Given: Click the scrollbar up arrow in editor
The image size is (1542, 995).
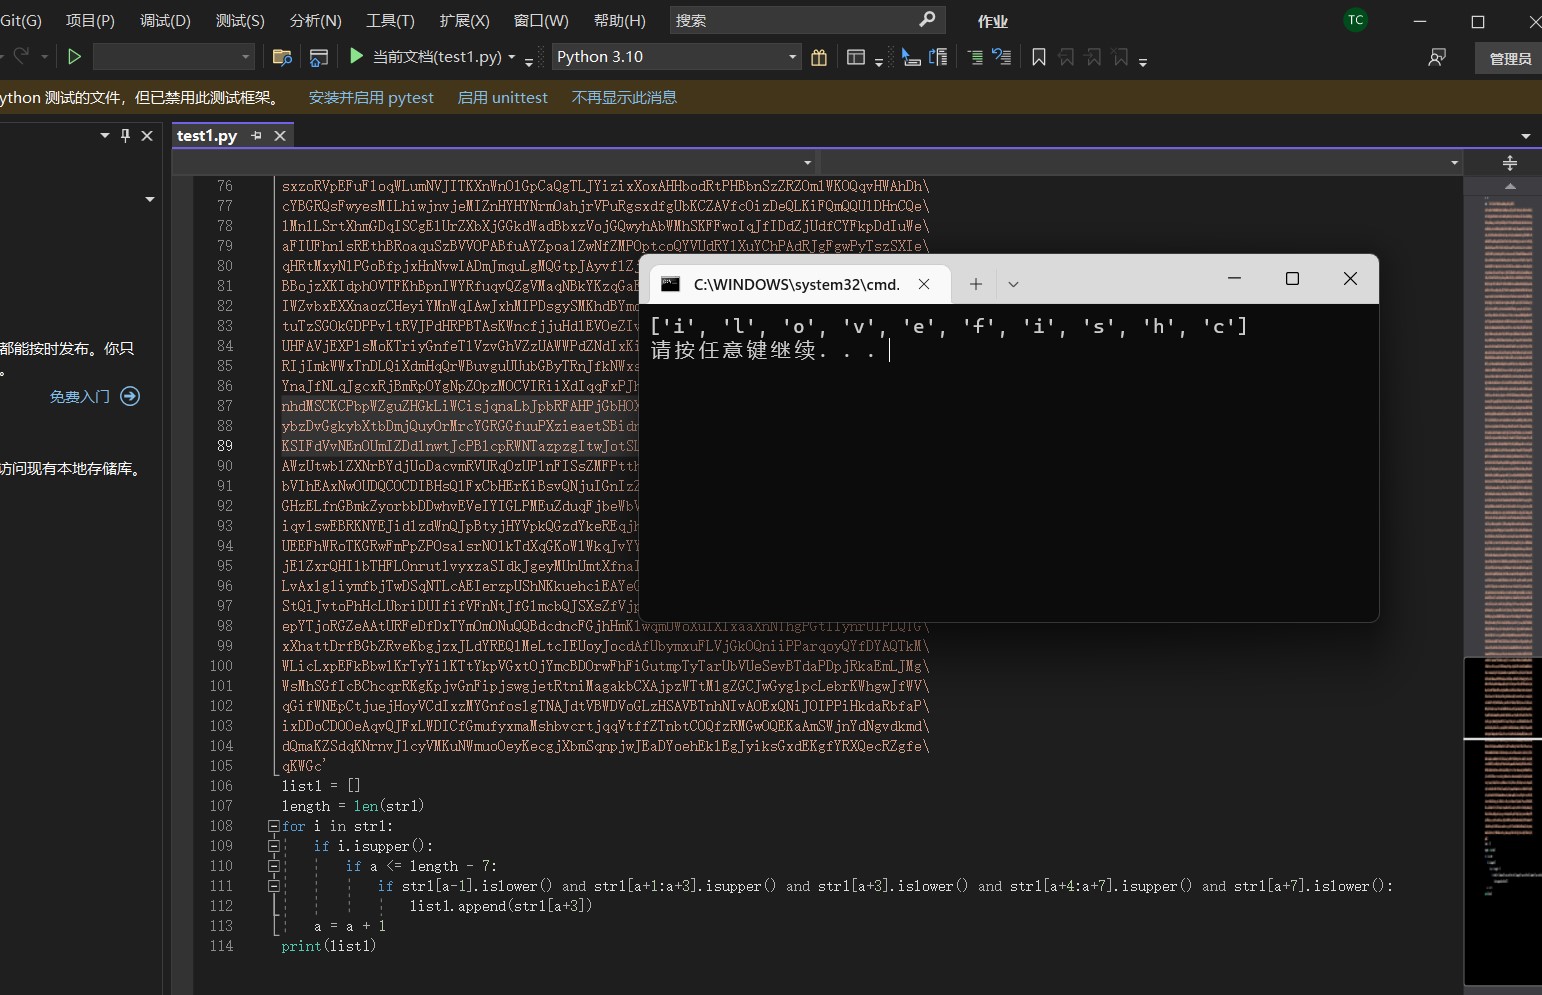Looking at the screenshot, I should point(1510,186).
